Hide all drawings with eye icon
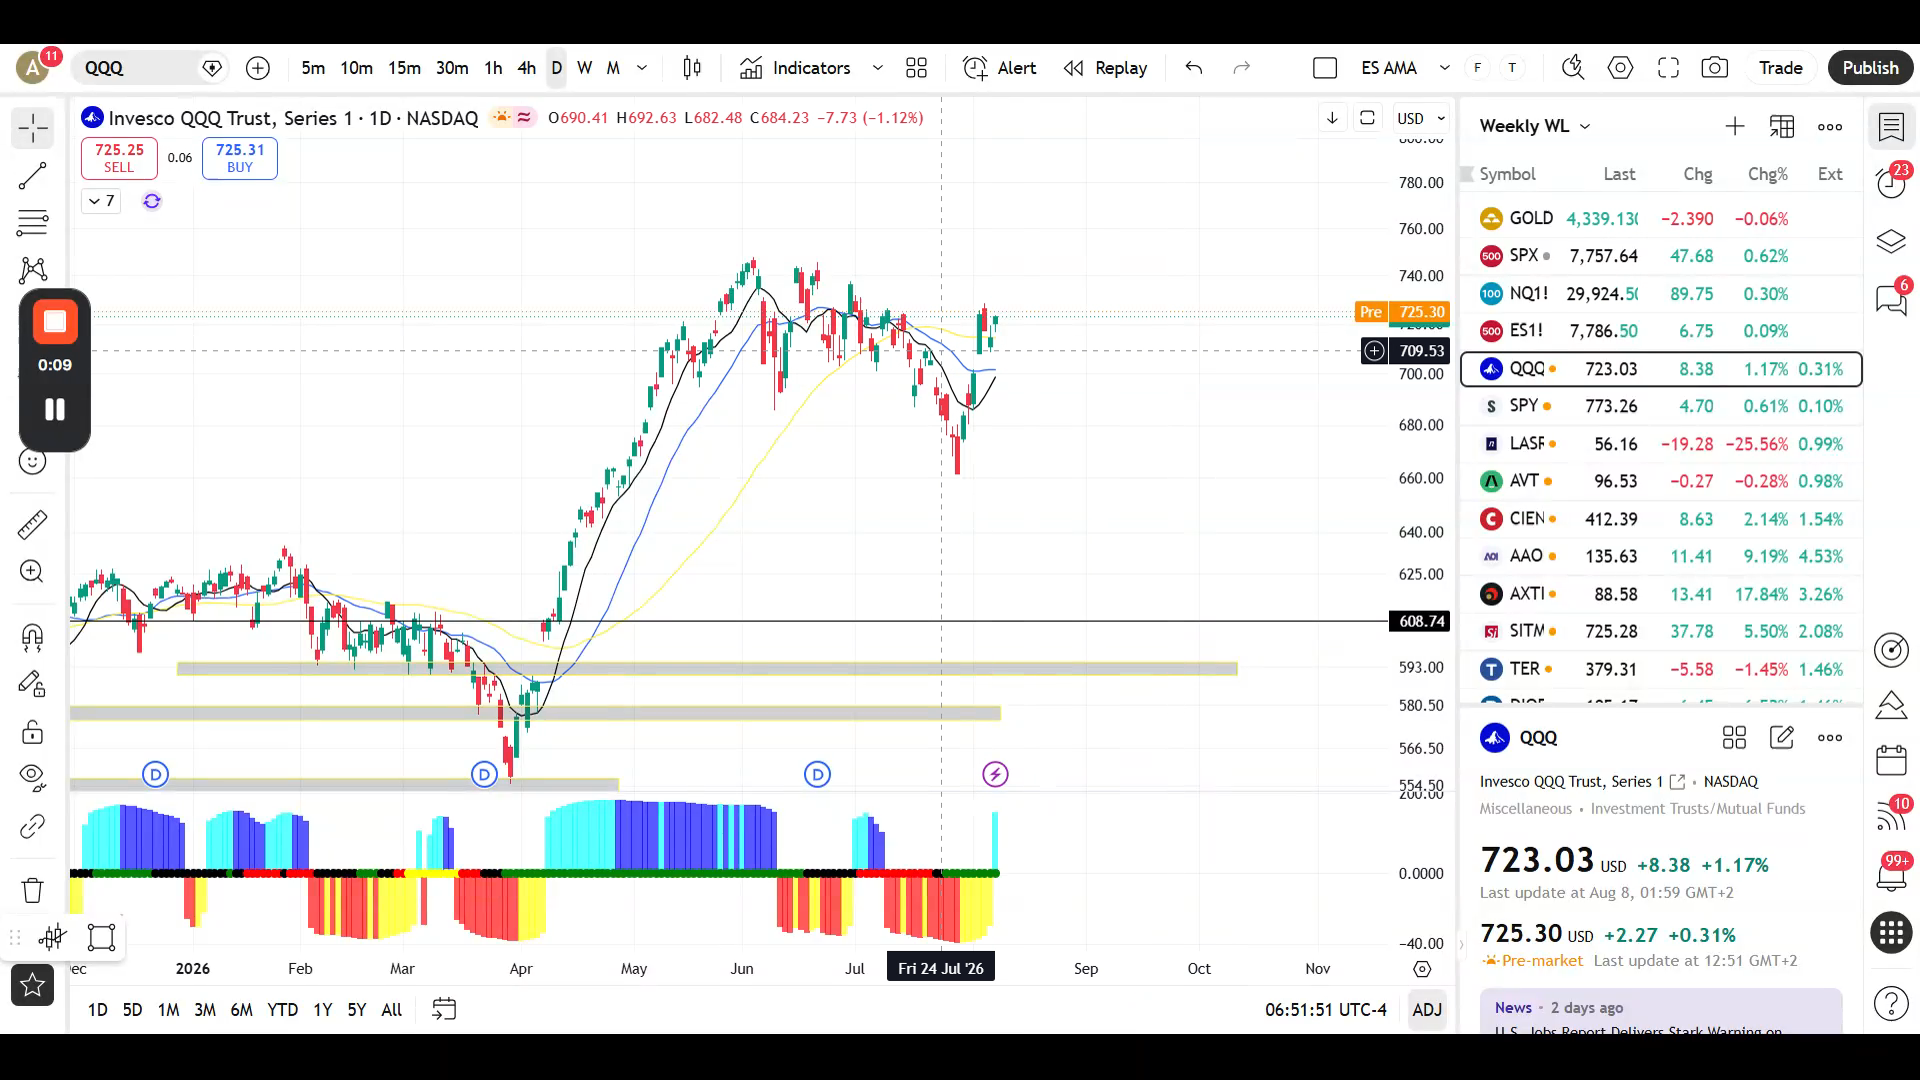Viewport: 1920px width, 1080px height. [x=33, y=777]
